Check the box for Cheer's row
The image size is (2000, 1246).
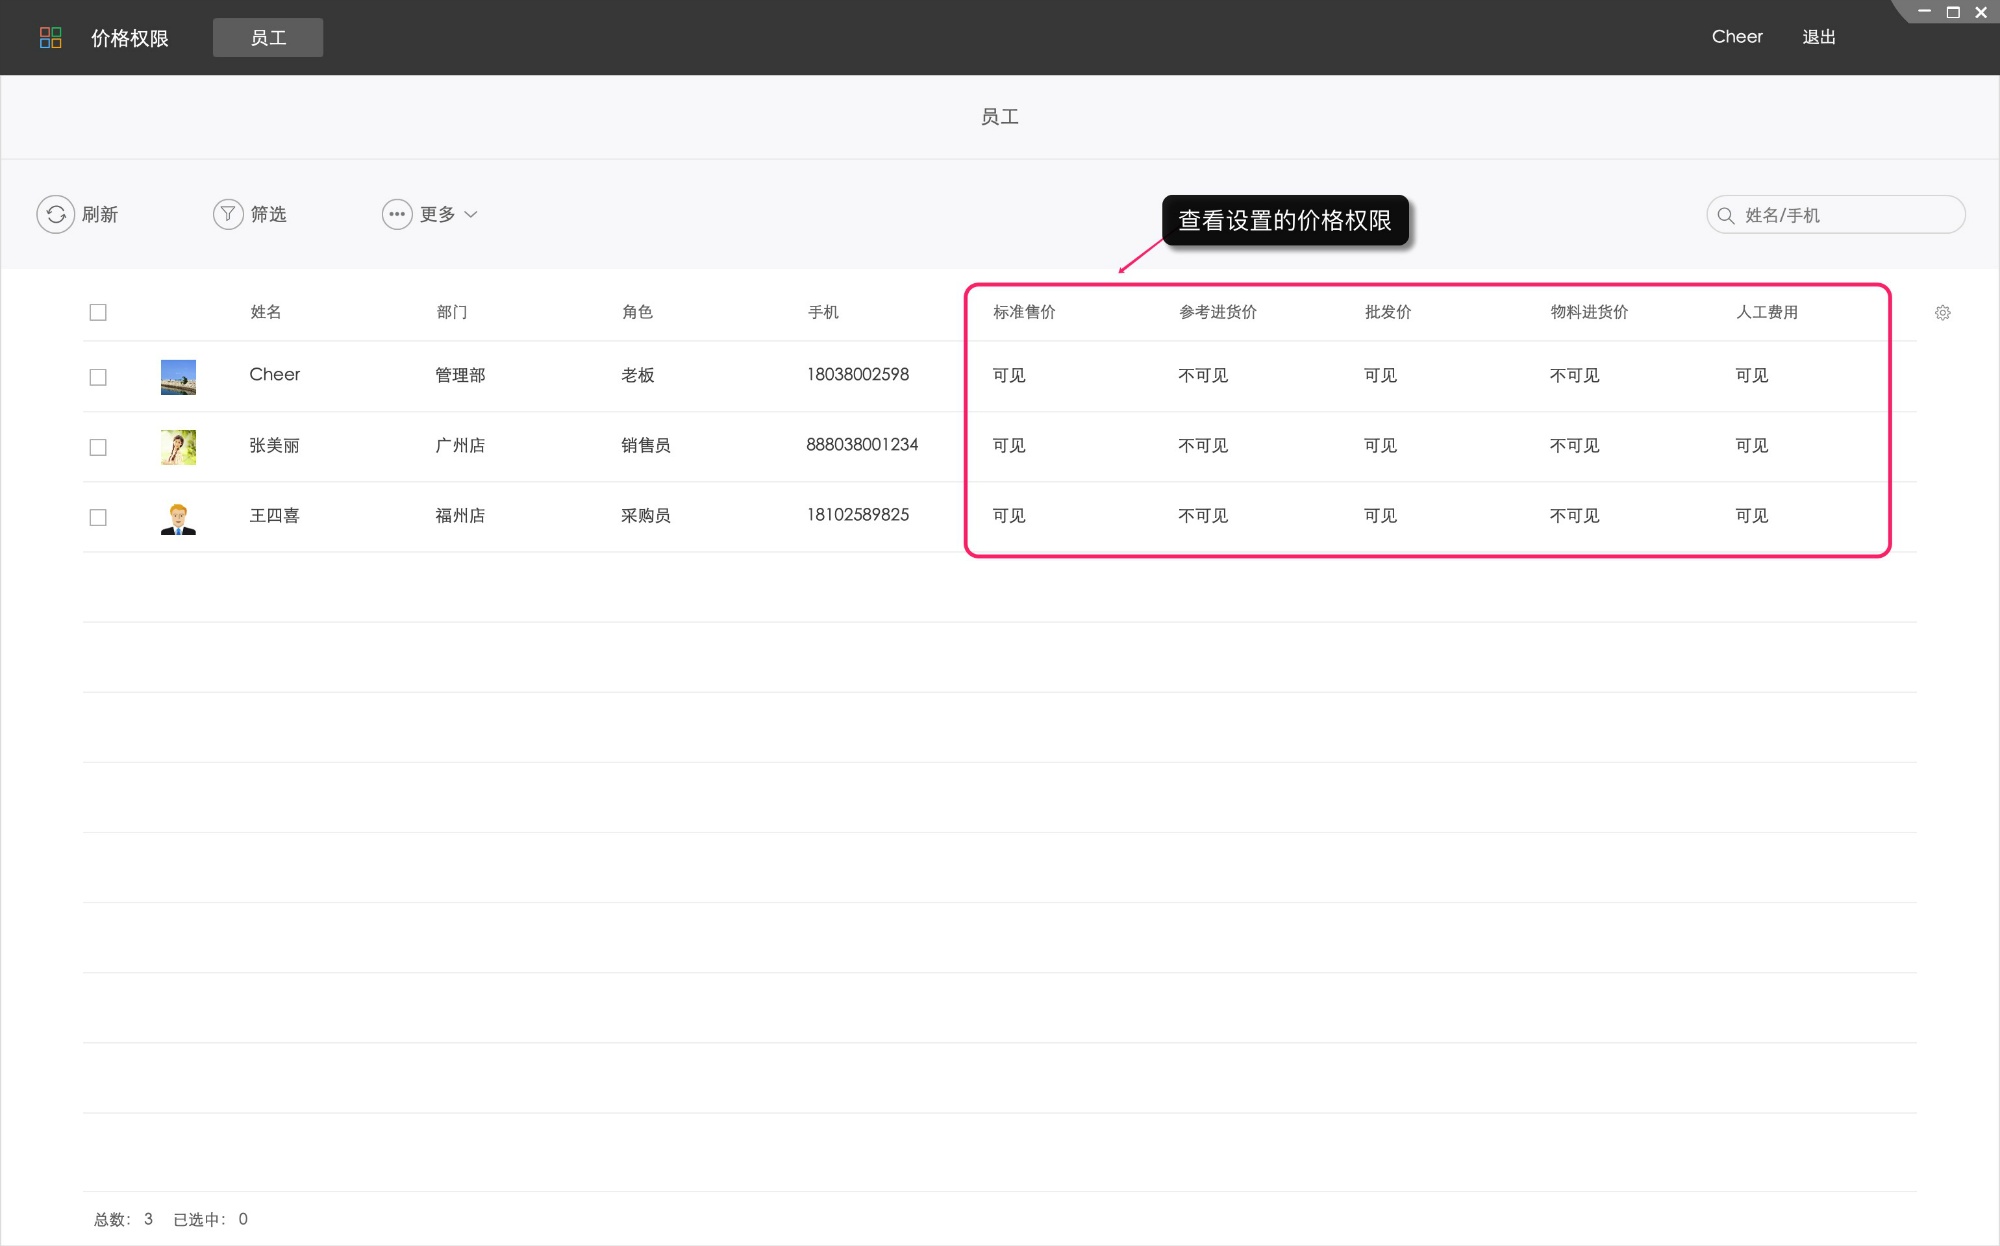coord(98,377)
